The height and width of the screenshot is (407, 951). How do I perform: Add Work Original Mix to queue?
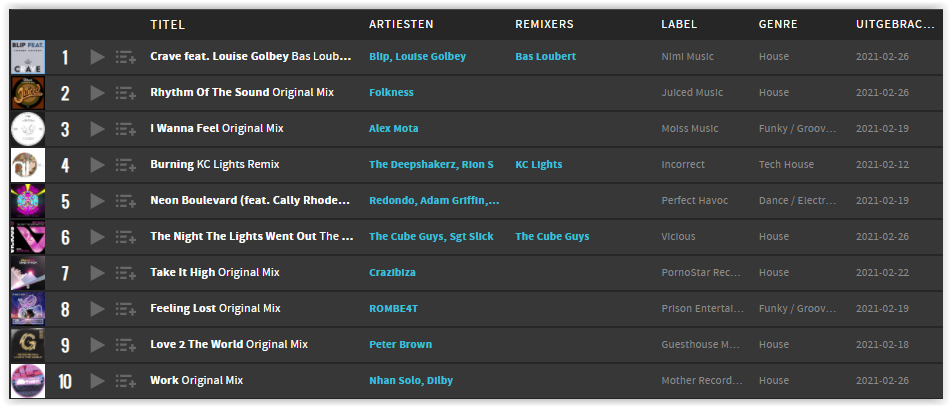pos(126,381)
